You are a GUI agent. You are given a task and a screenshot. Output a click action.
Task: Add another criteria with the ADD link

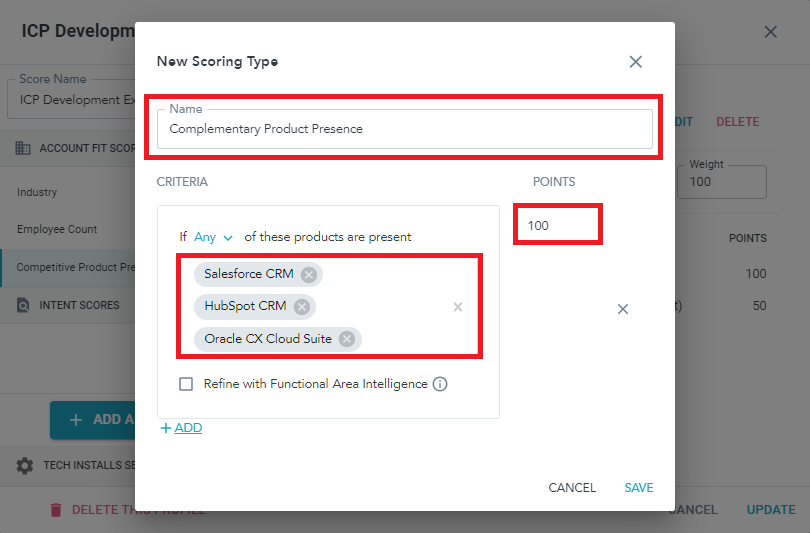[x=181, y=428]
